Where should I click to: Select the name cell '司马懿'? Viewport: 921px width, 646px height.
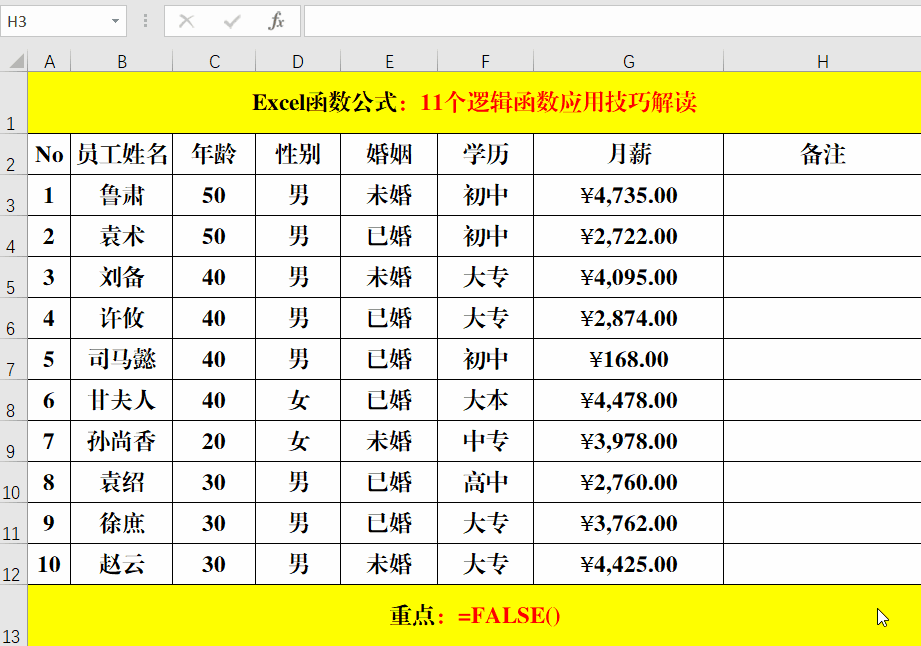click(122, 359)
